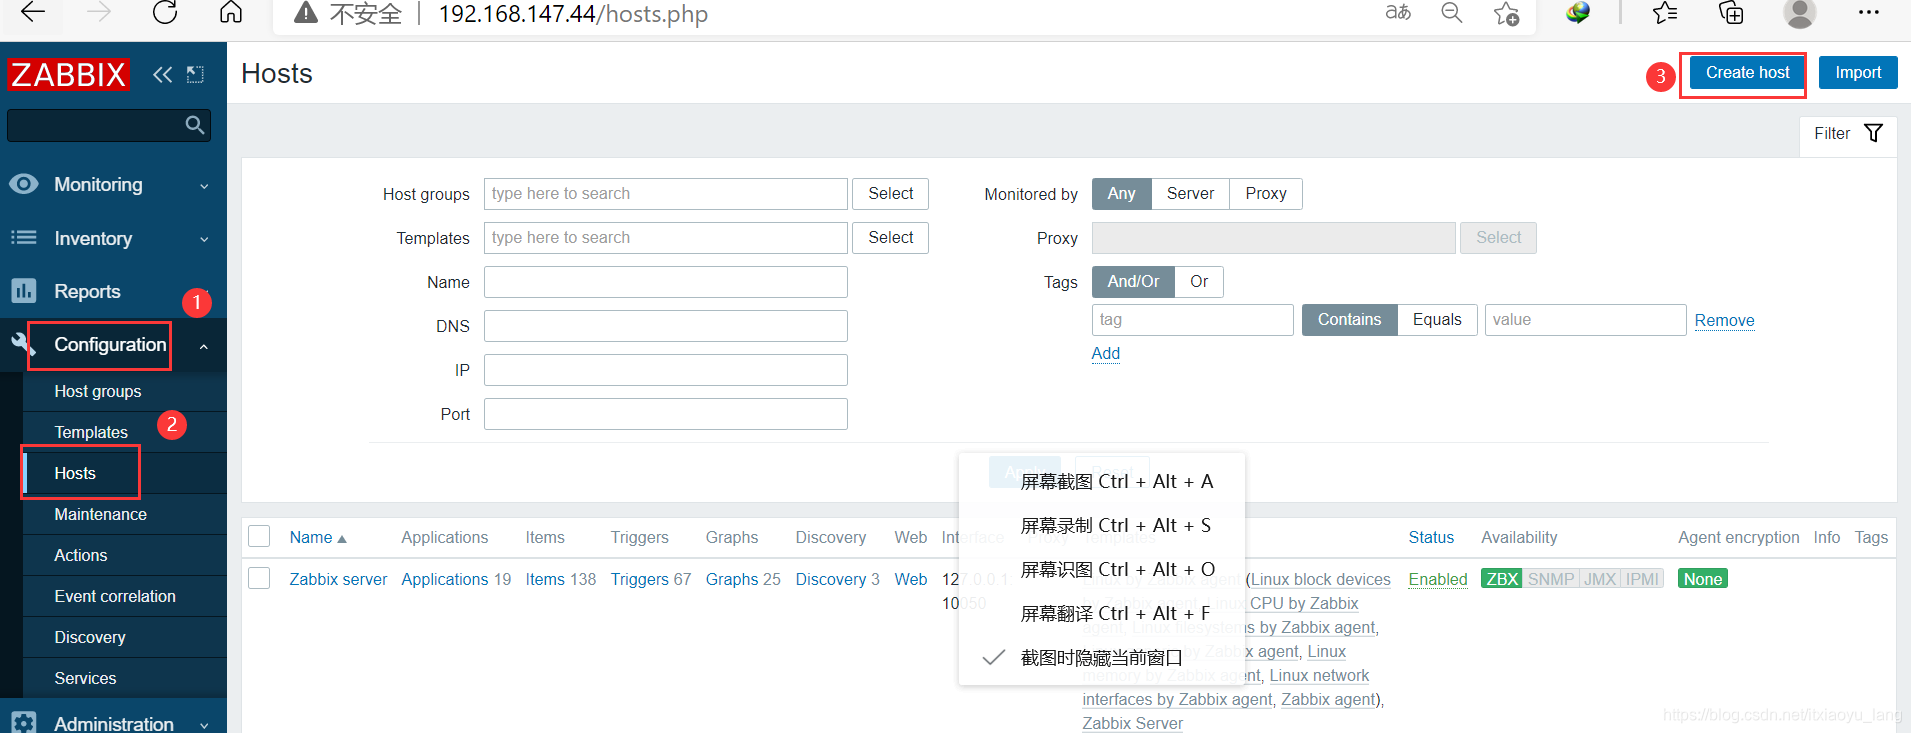
Task: Open the read aloud/translate icon in address bar
Action: click(1398, 12)
